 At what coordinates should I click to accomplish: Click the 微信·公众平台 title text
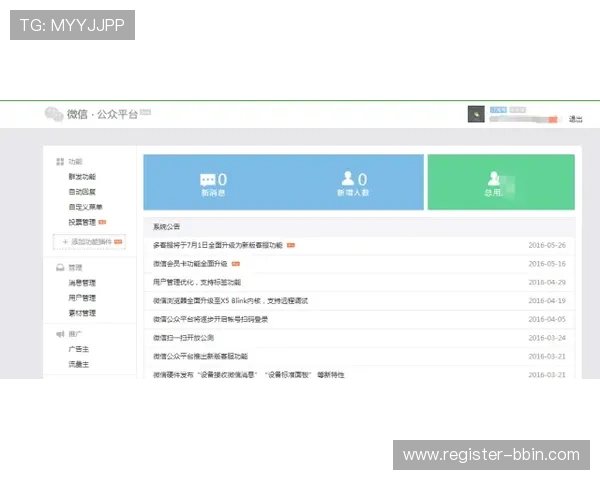102,114
